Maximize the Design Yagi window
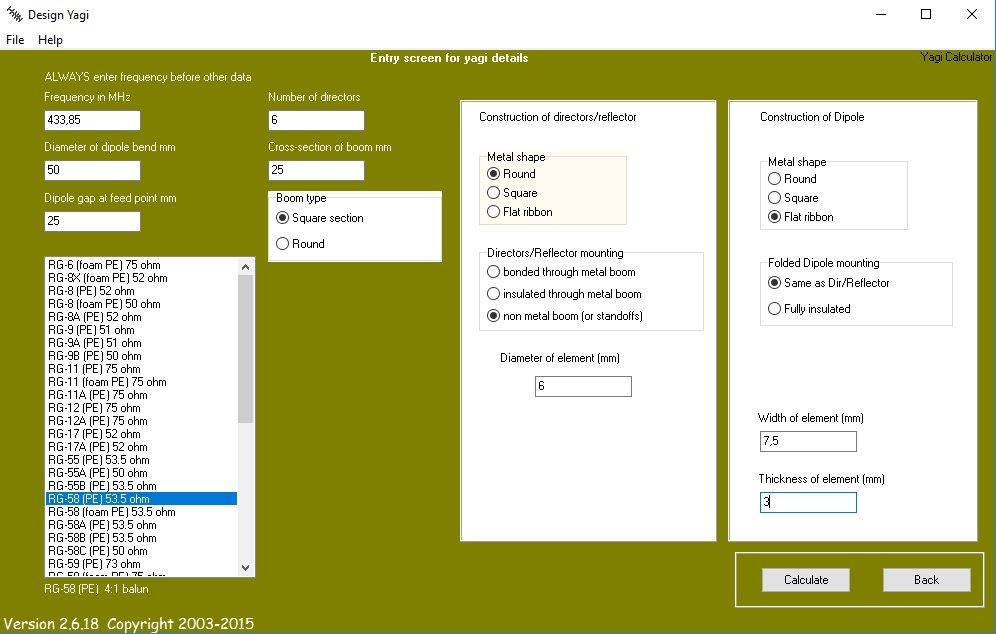The image size is (996, 634). pos(926,14)
